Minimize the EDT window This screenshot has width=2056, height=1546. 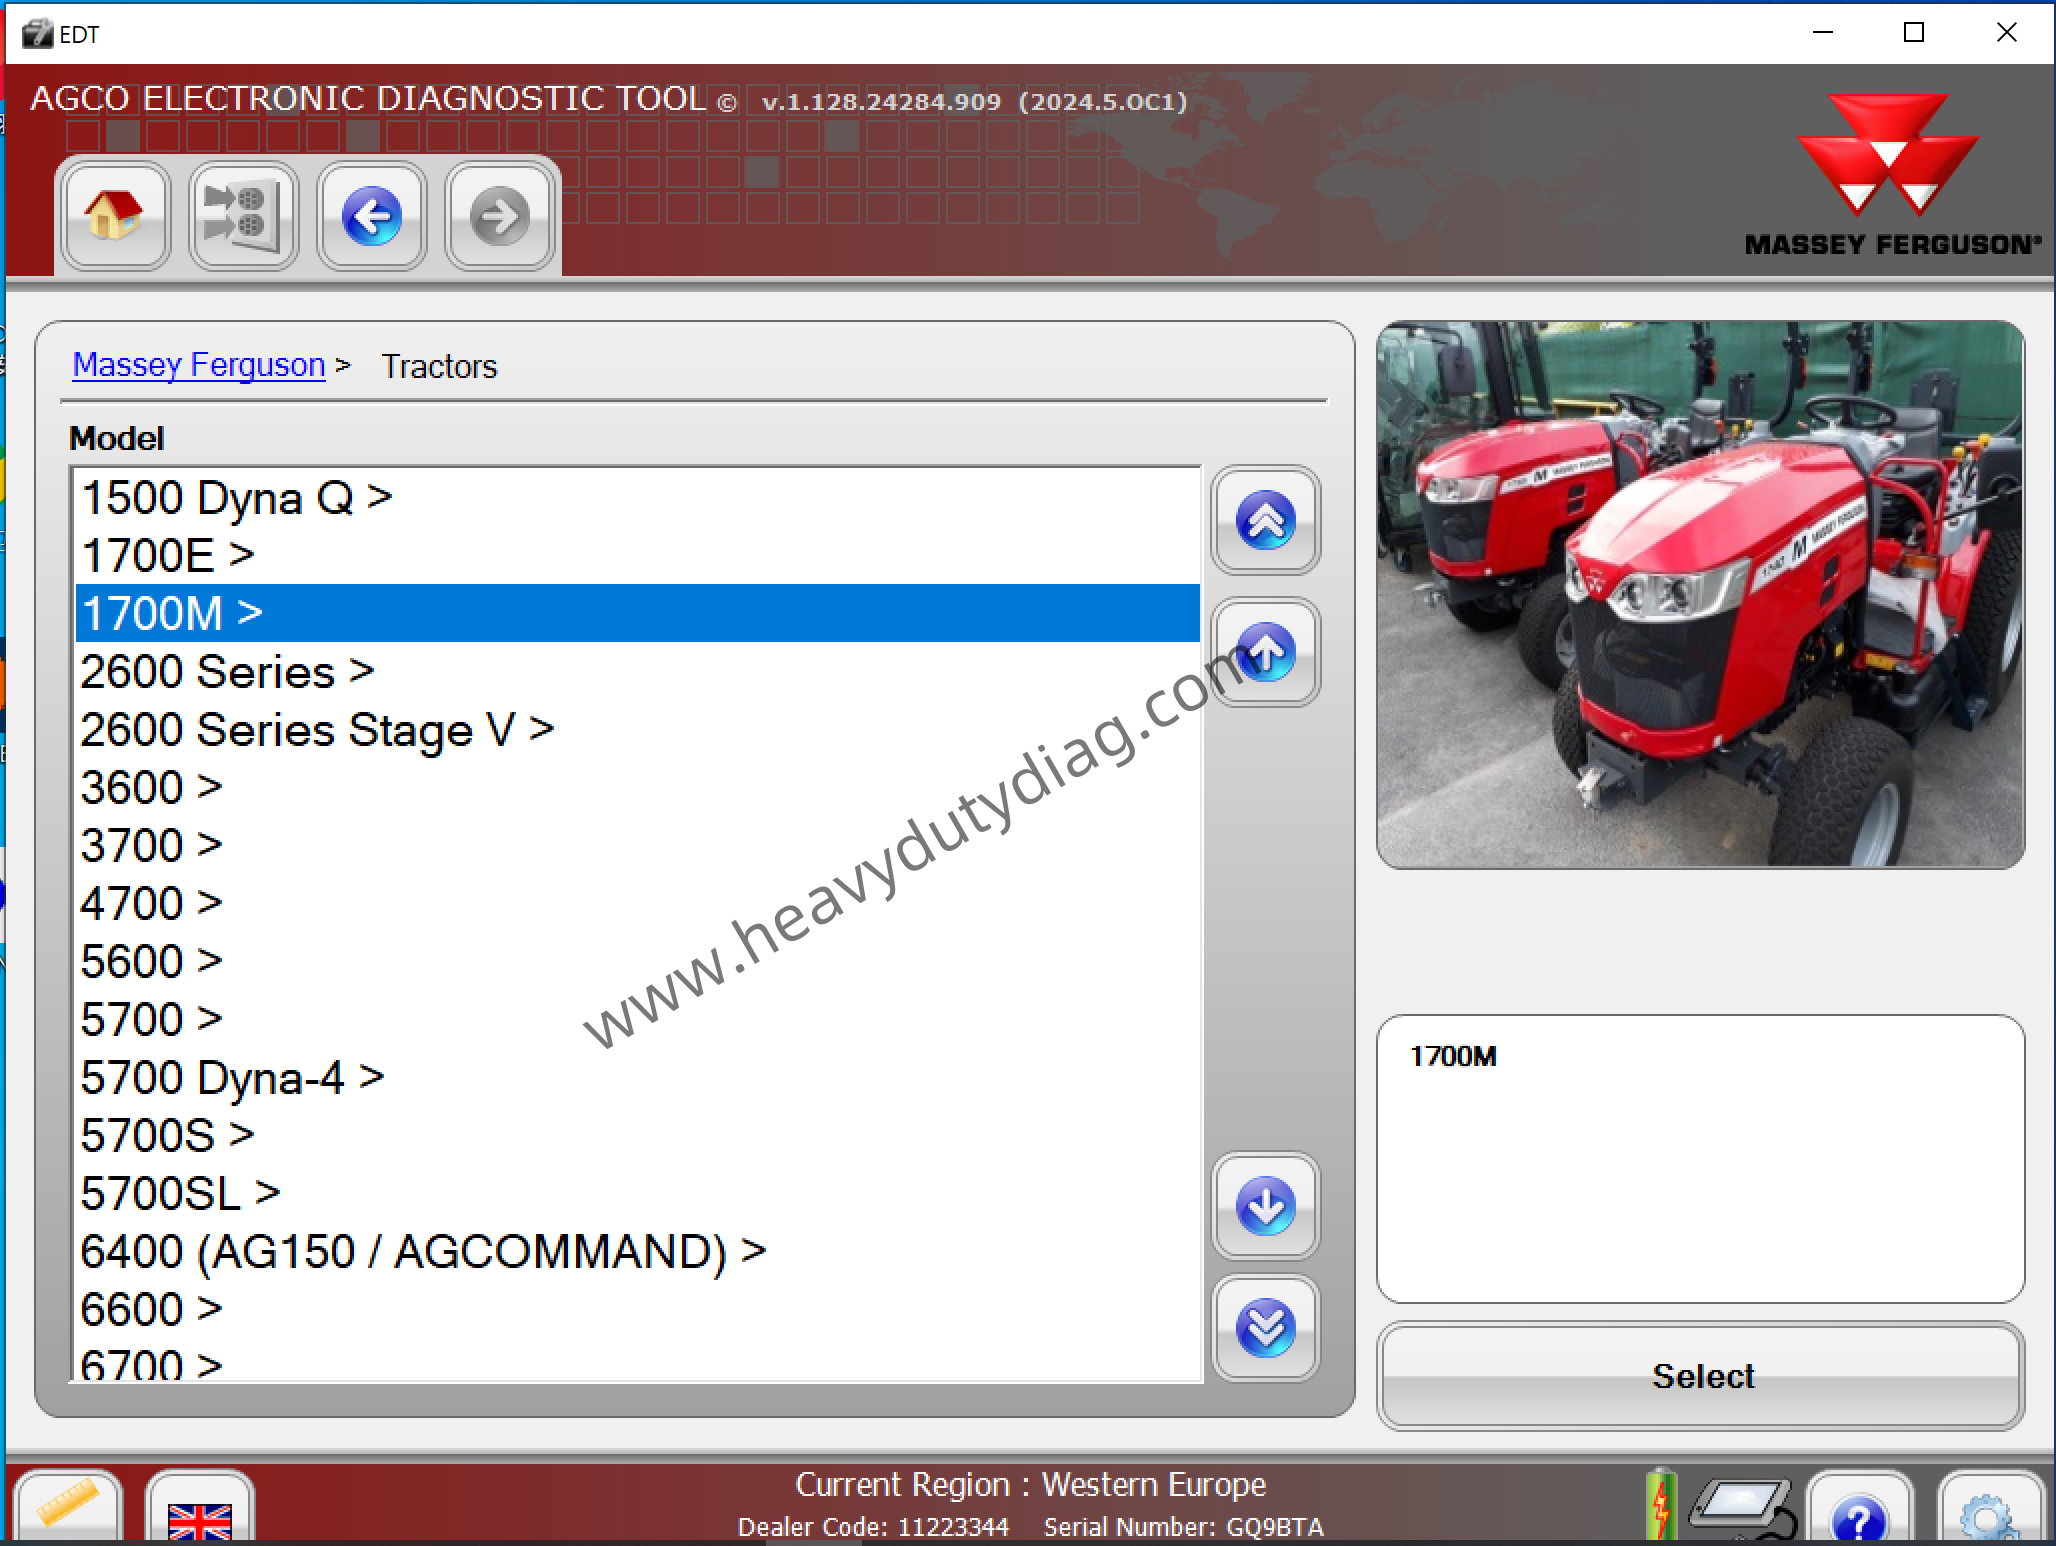click(x=1823, y=33)
